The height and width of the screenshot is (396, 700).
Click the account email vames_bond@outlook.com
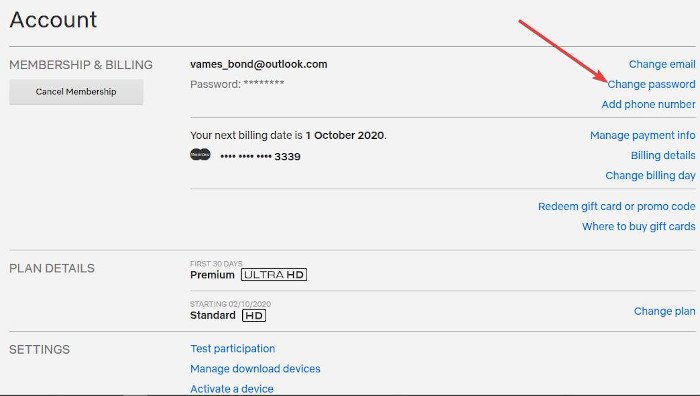(x=258, y=64)
